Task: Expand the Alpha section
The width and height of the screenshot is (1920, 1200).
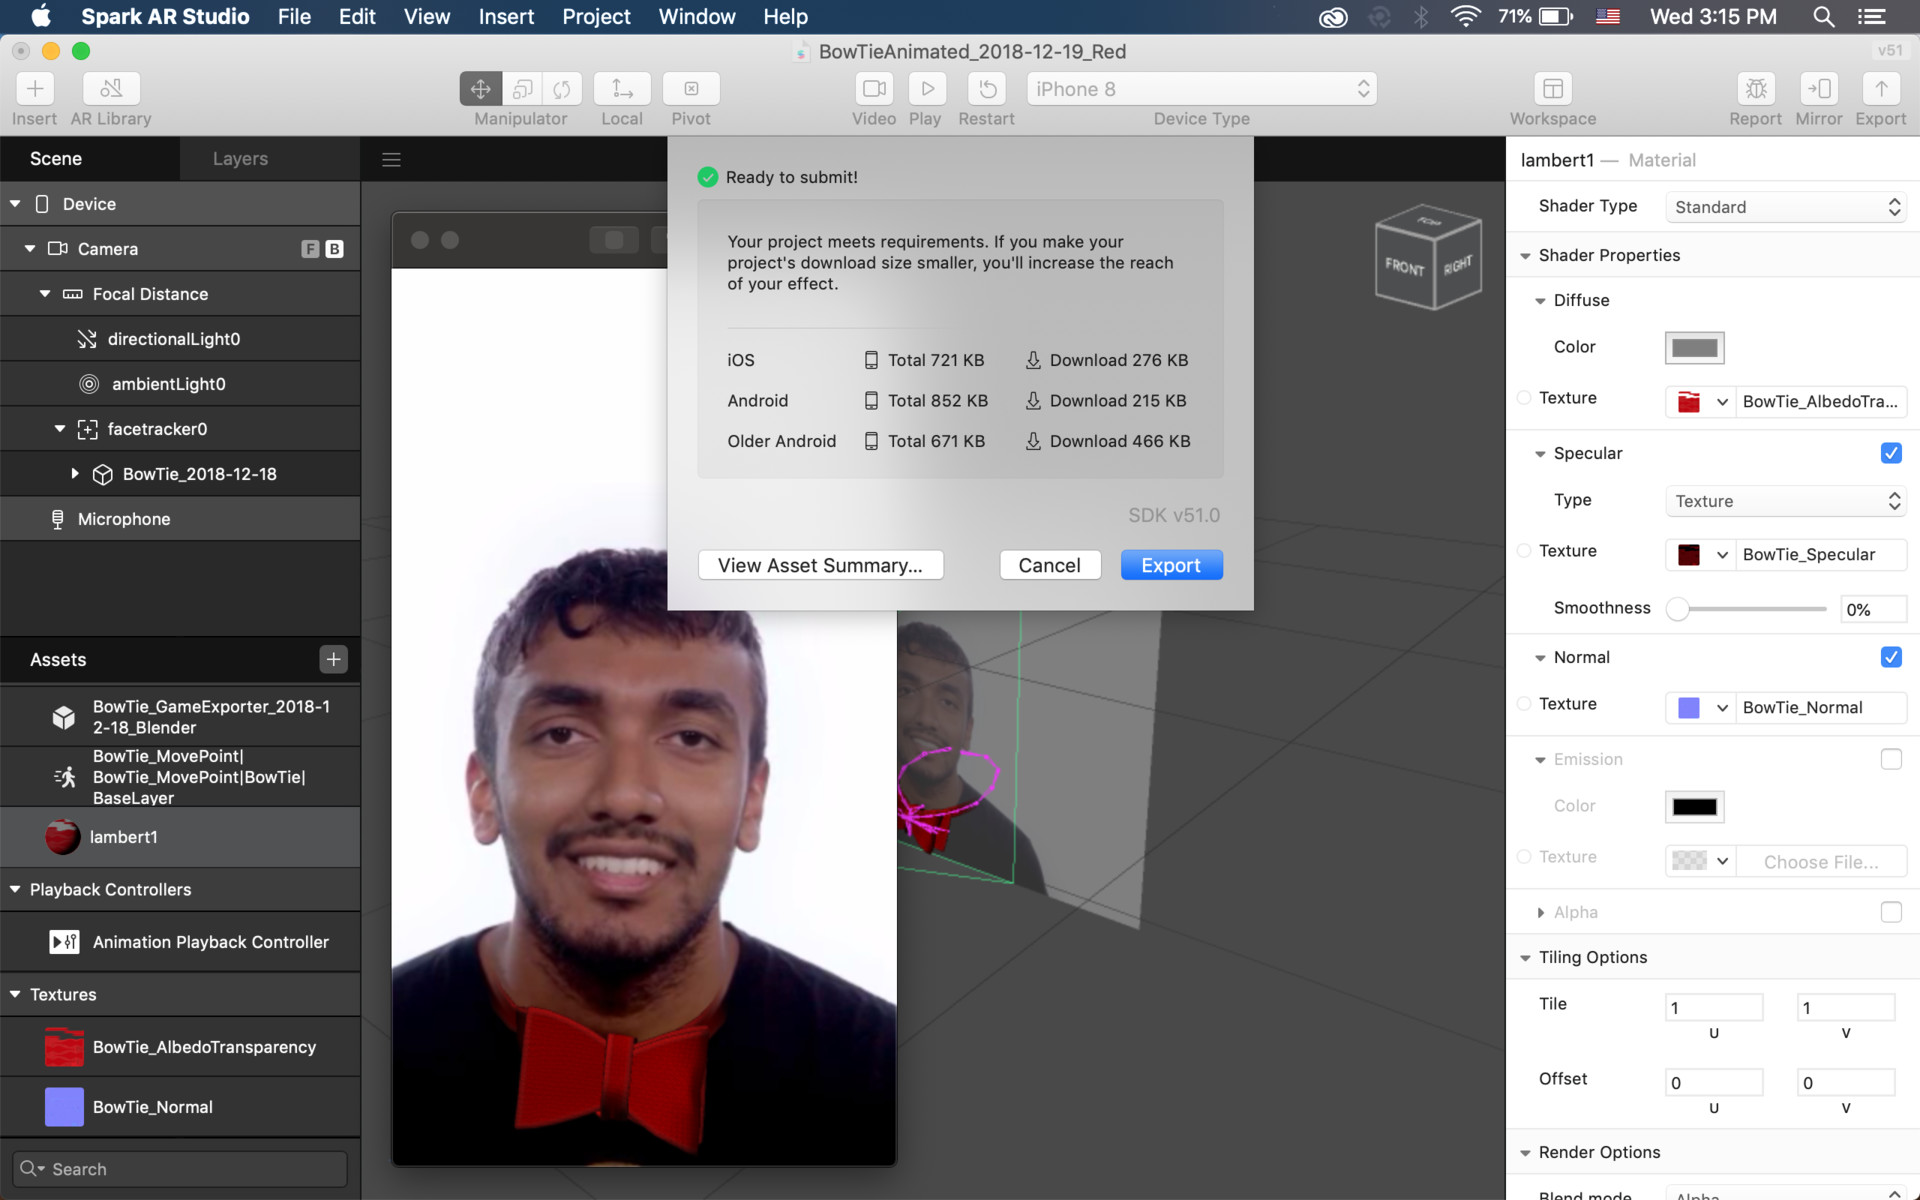Action: click(x=1540, y=912)
